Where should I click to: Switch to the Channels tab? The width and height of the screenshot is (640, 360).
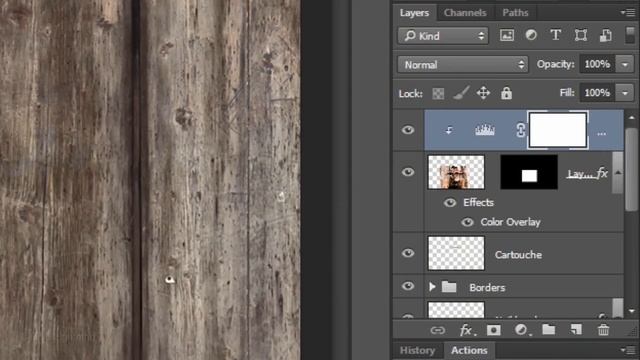[x=465, y=13]
